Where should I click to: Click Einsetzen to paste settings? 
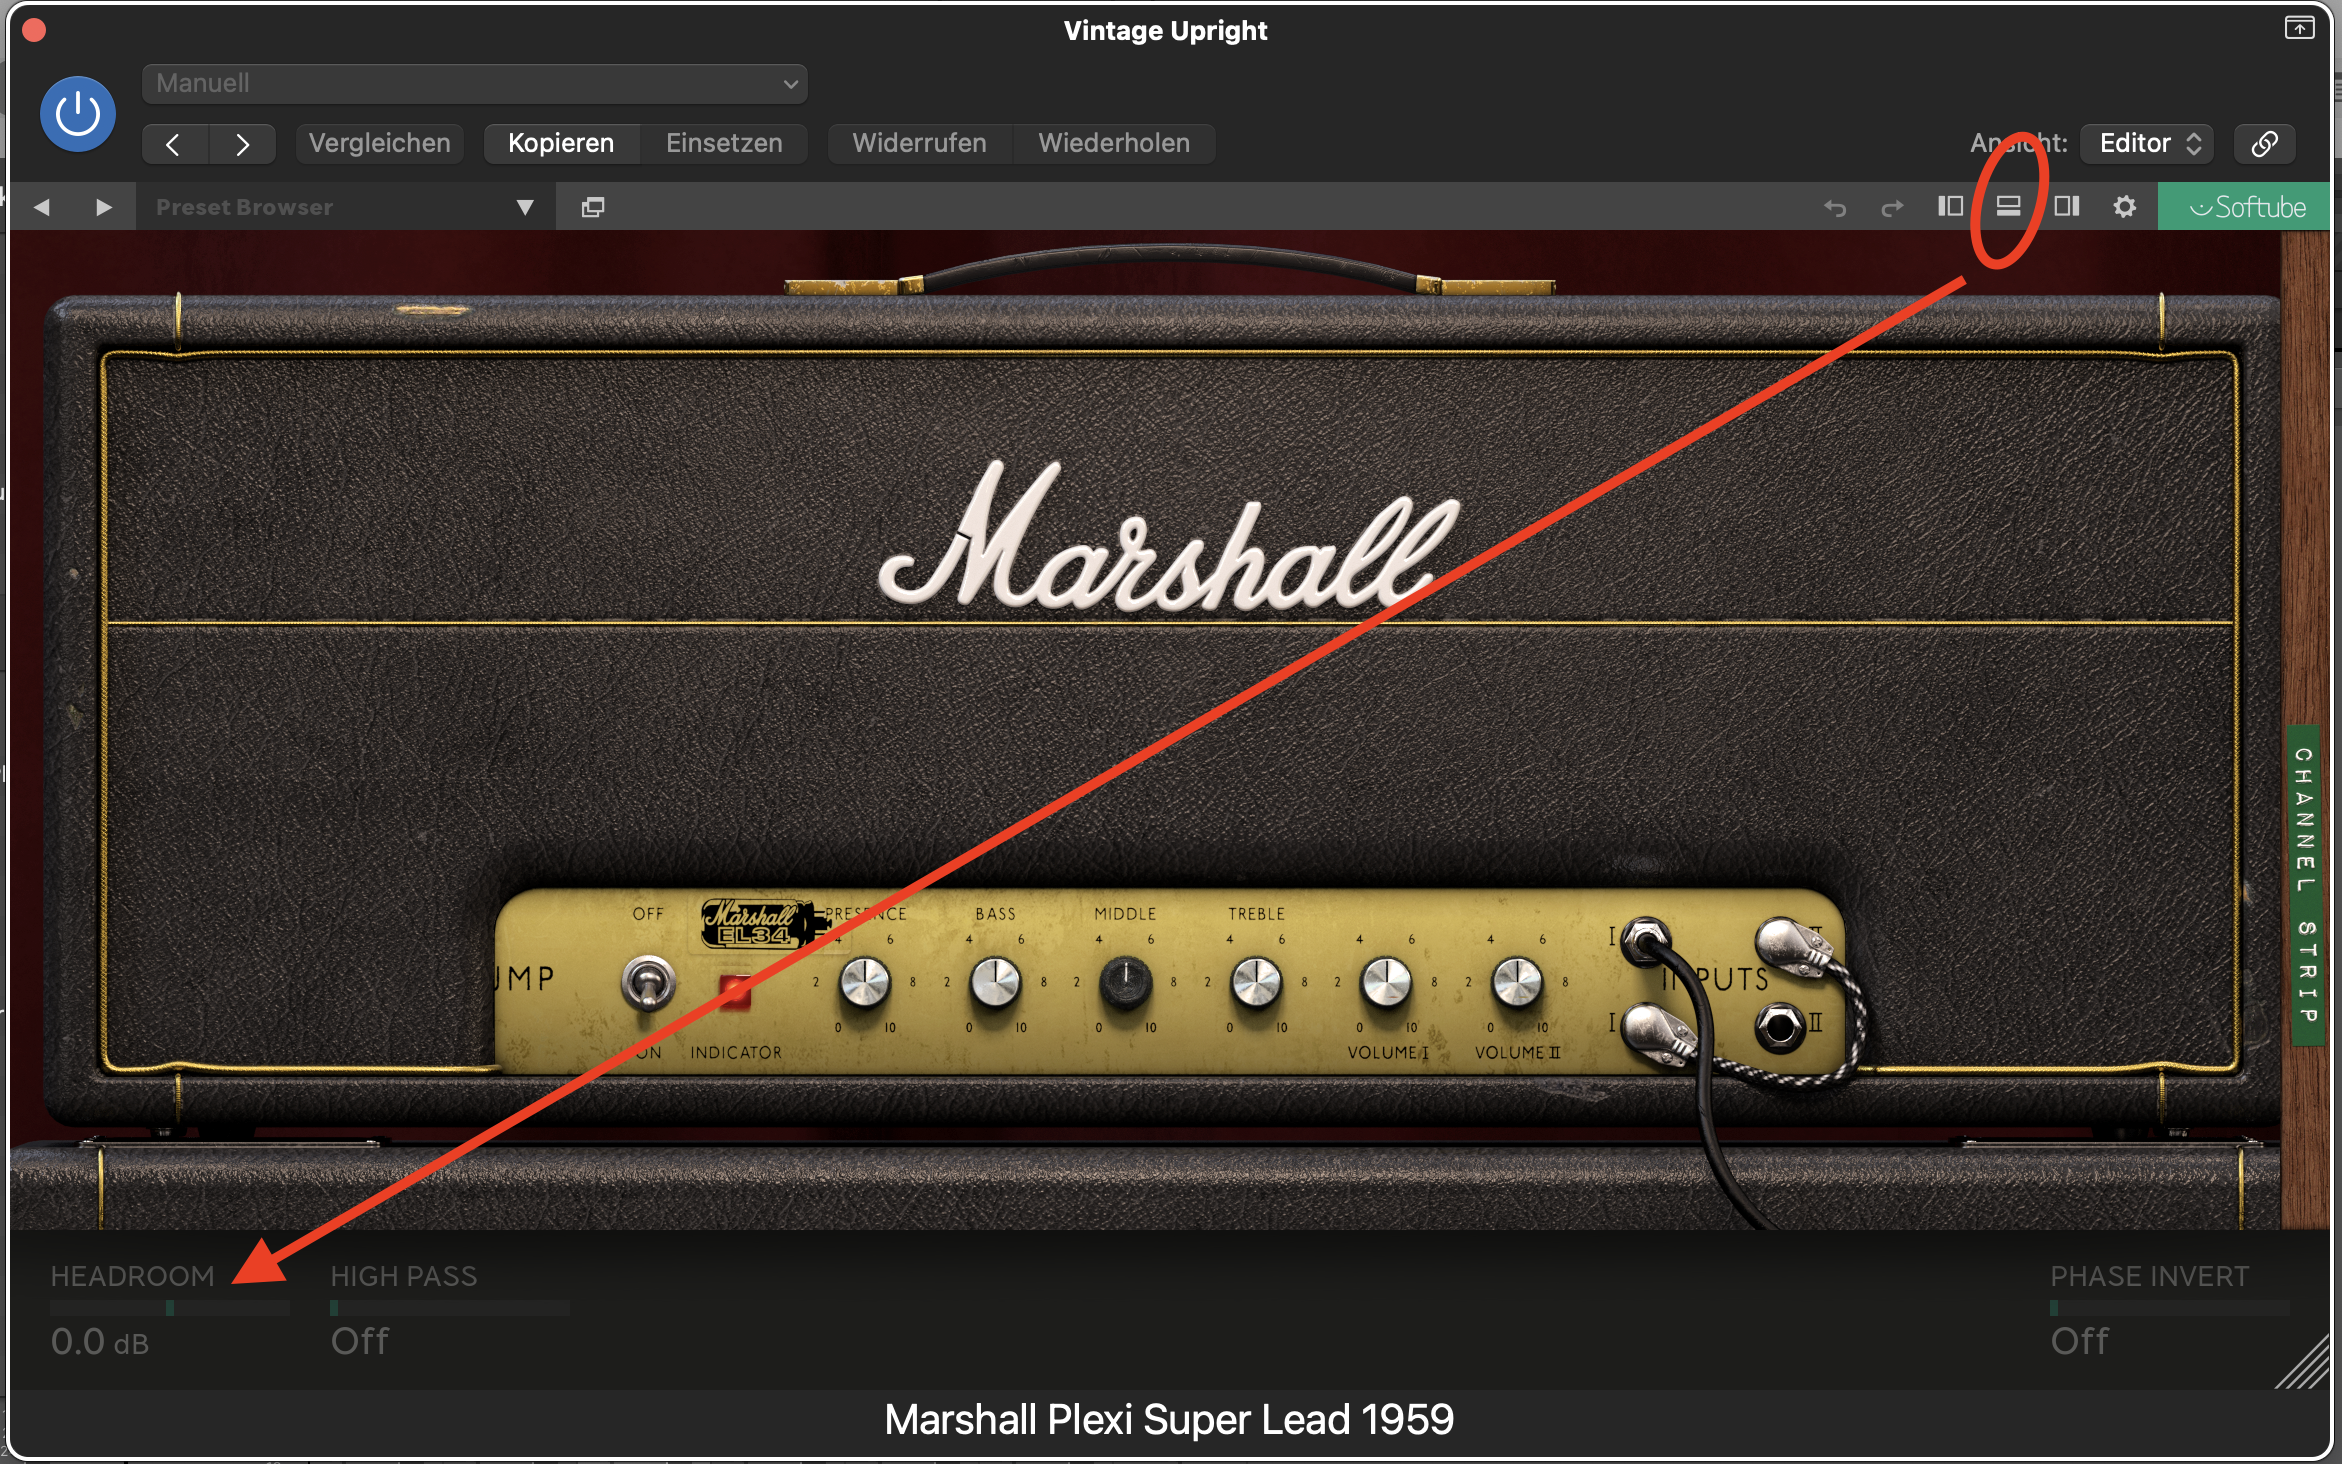724,143
